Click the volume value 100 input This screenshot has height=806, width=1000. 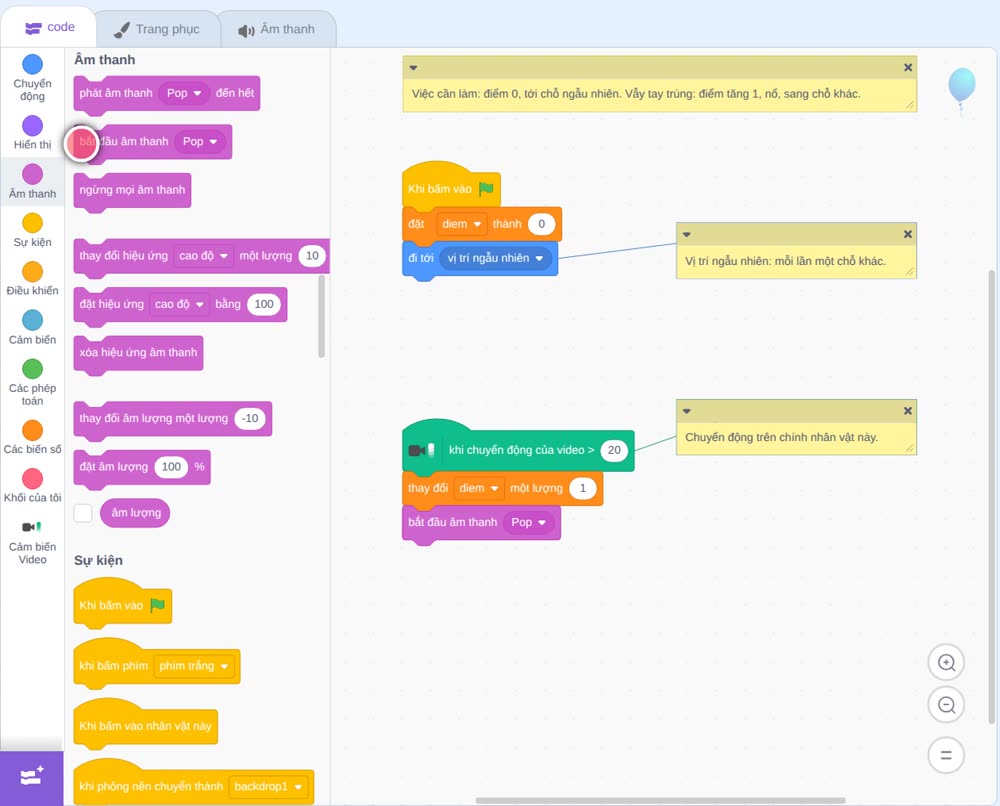pos(171,467)
